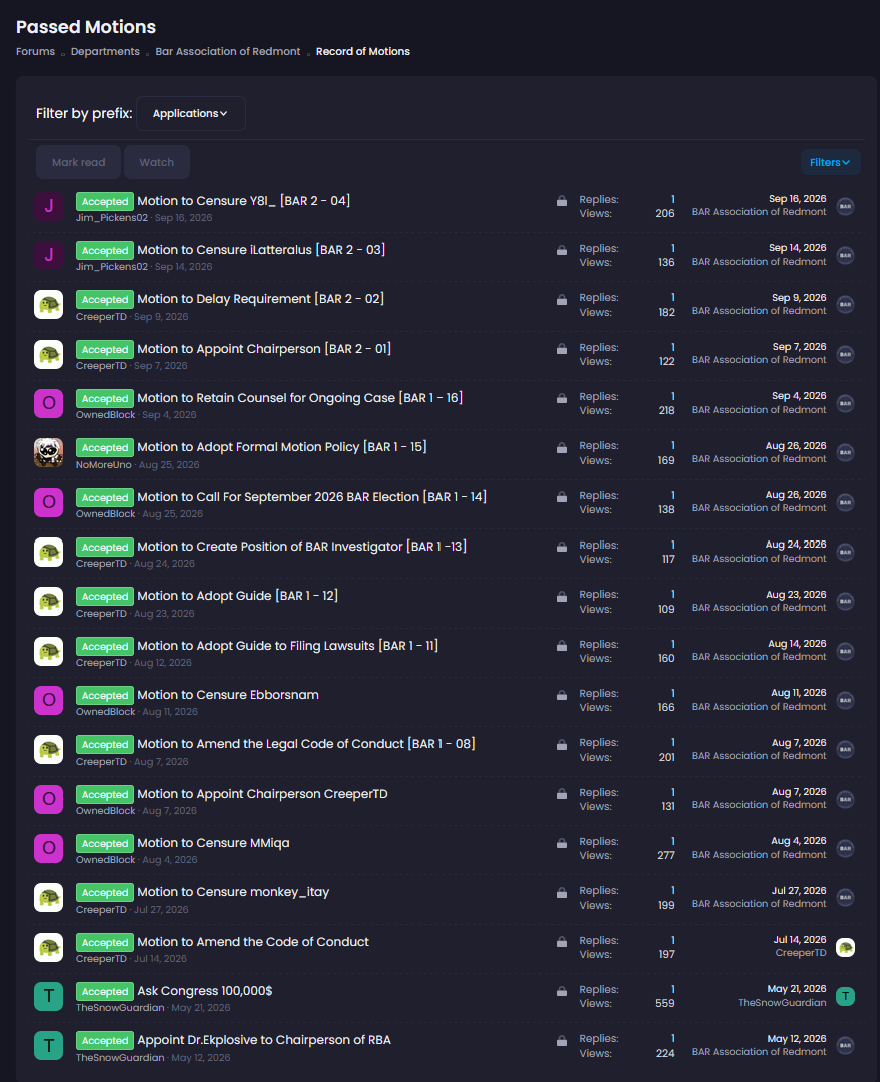The width and height of the screenshot is (880, 1082).
Task: Click Accepted prefix on Censure Y8I_ thread
Action: point(105,201)
